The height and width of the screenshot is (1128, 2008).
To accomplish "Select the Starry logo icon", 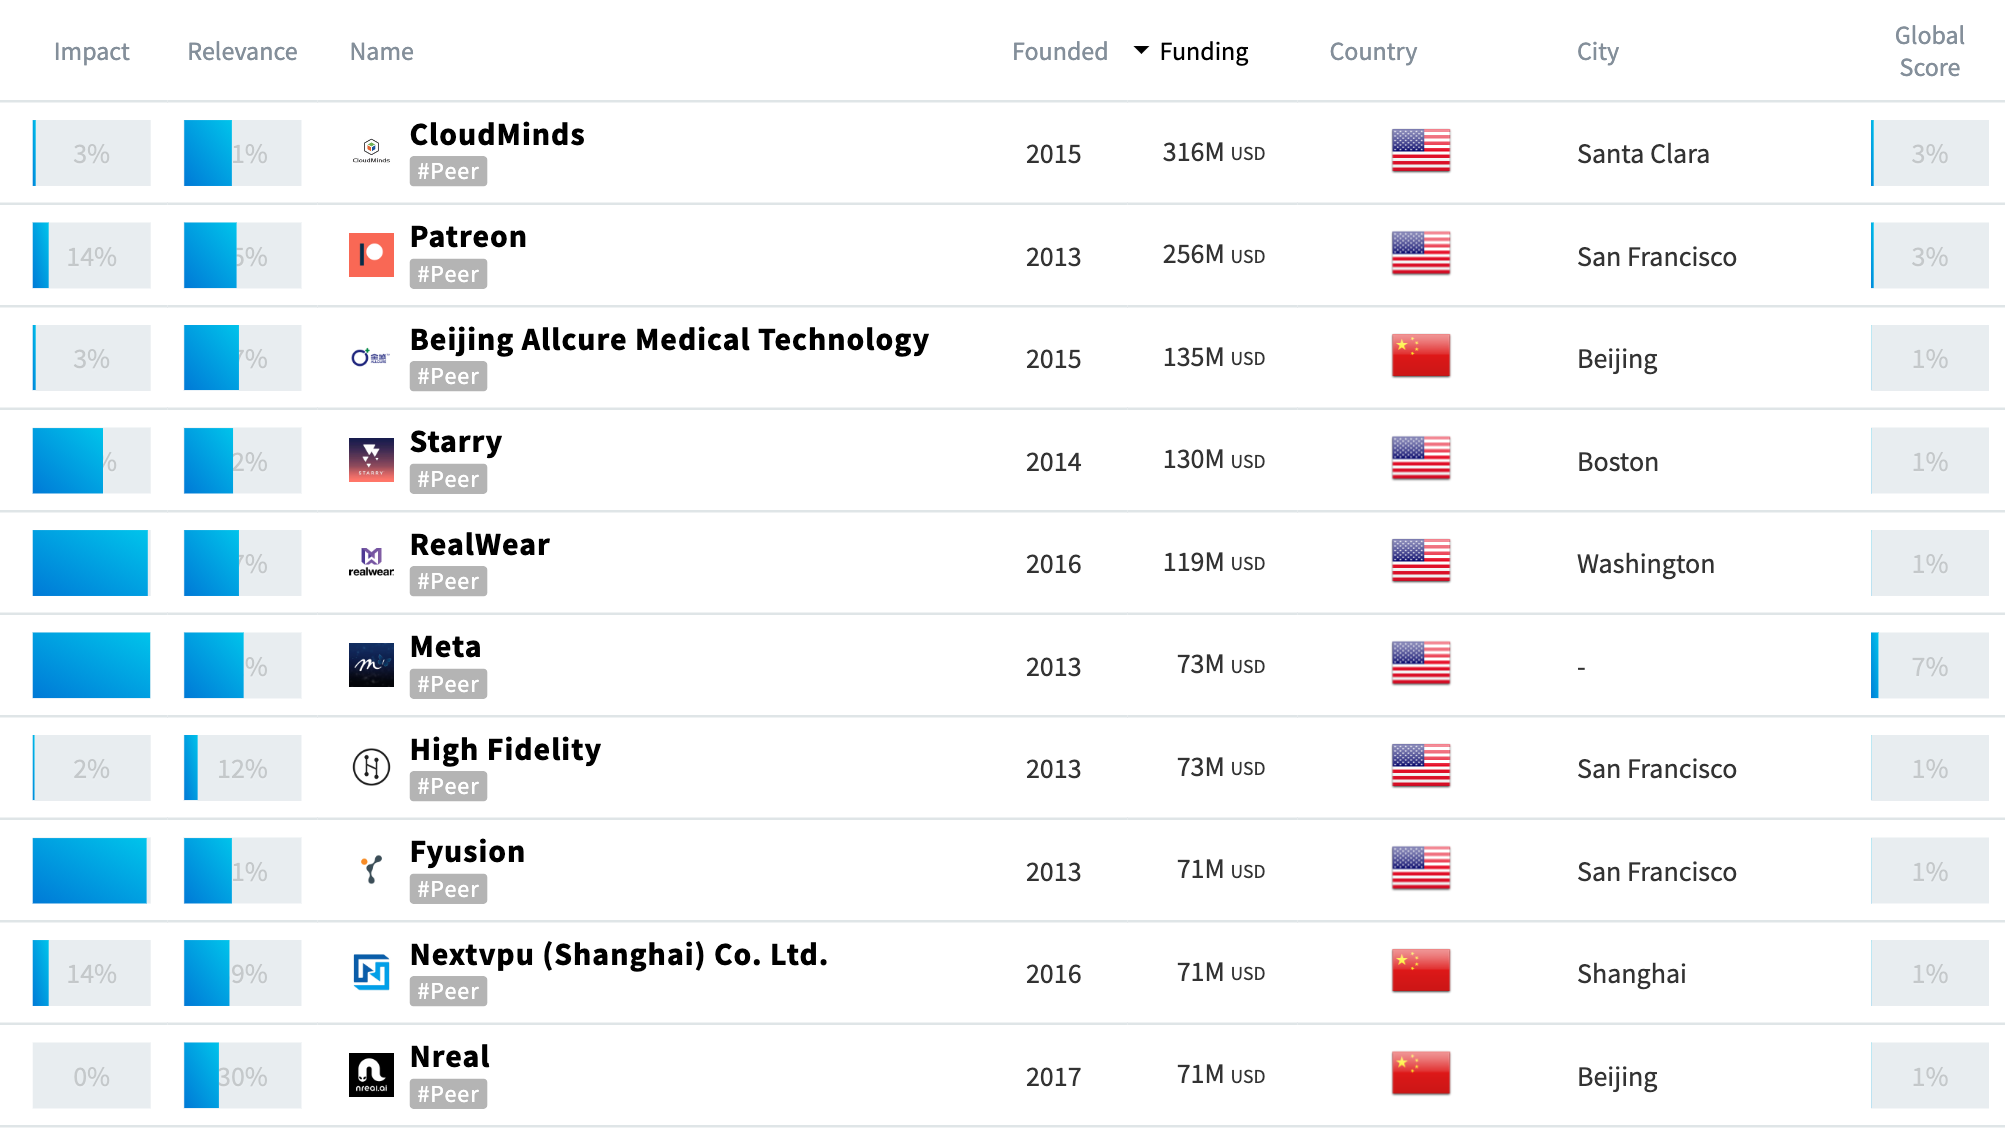I will point(370,458).
